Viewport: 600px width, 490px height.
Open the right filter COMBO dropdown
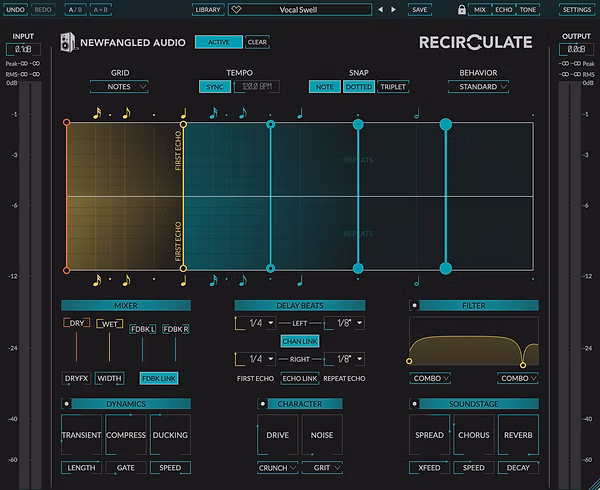[518, 378]
